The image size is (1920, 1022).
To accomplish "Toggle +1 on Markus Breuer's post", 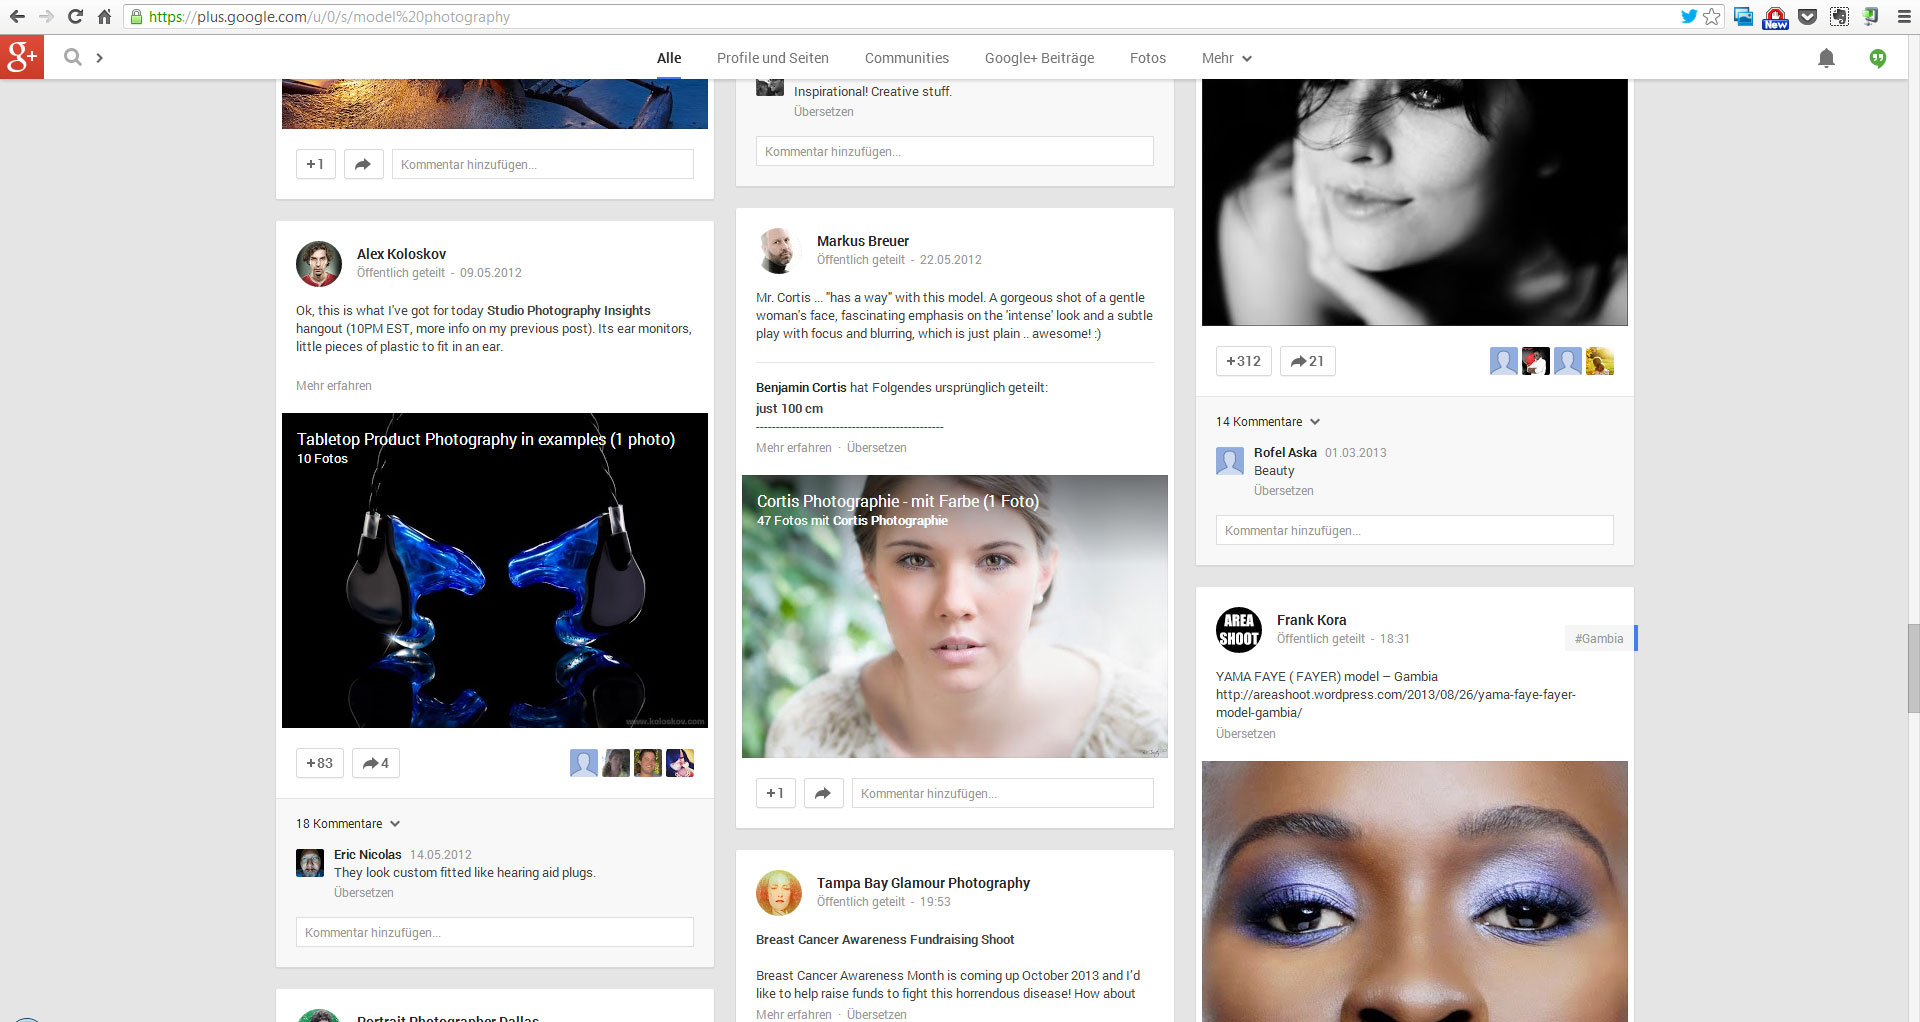I will pos(775,793).
